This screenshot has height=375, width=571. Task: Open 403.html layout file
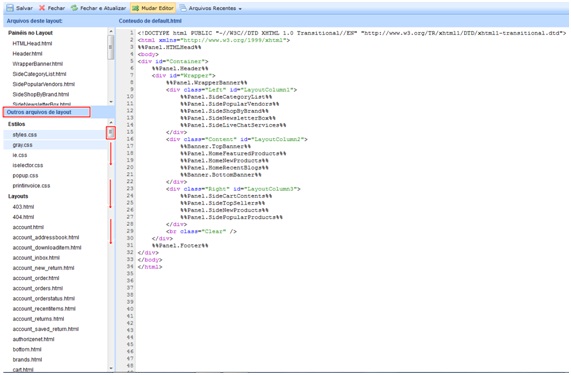23,207
